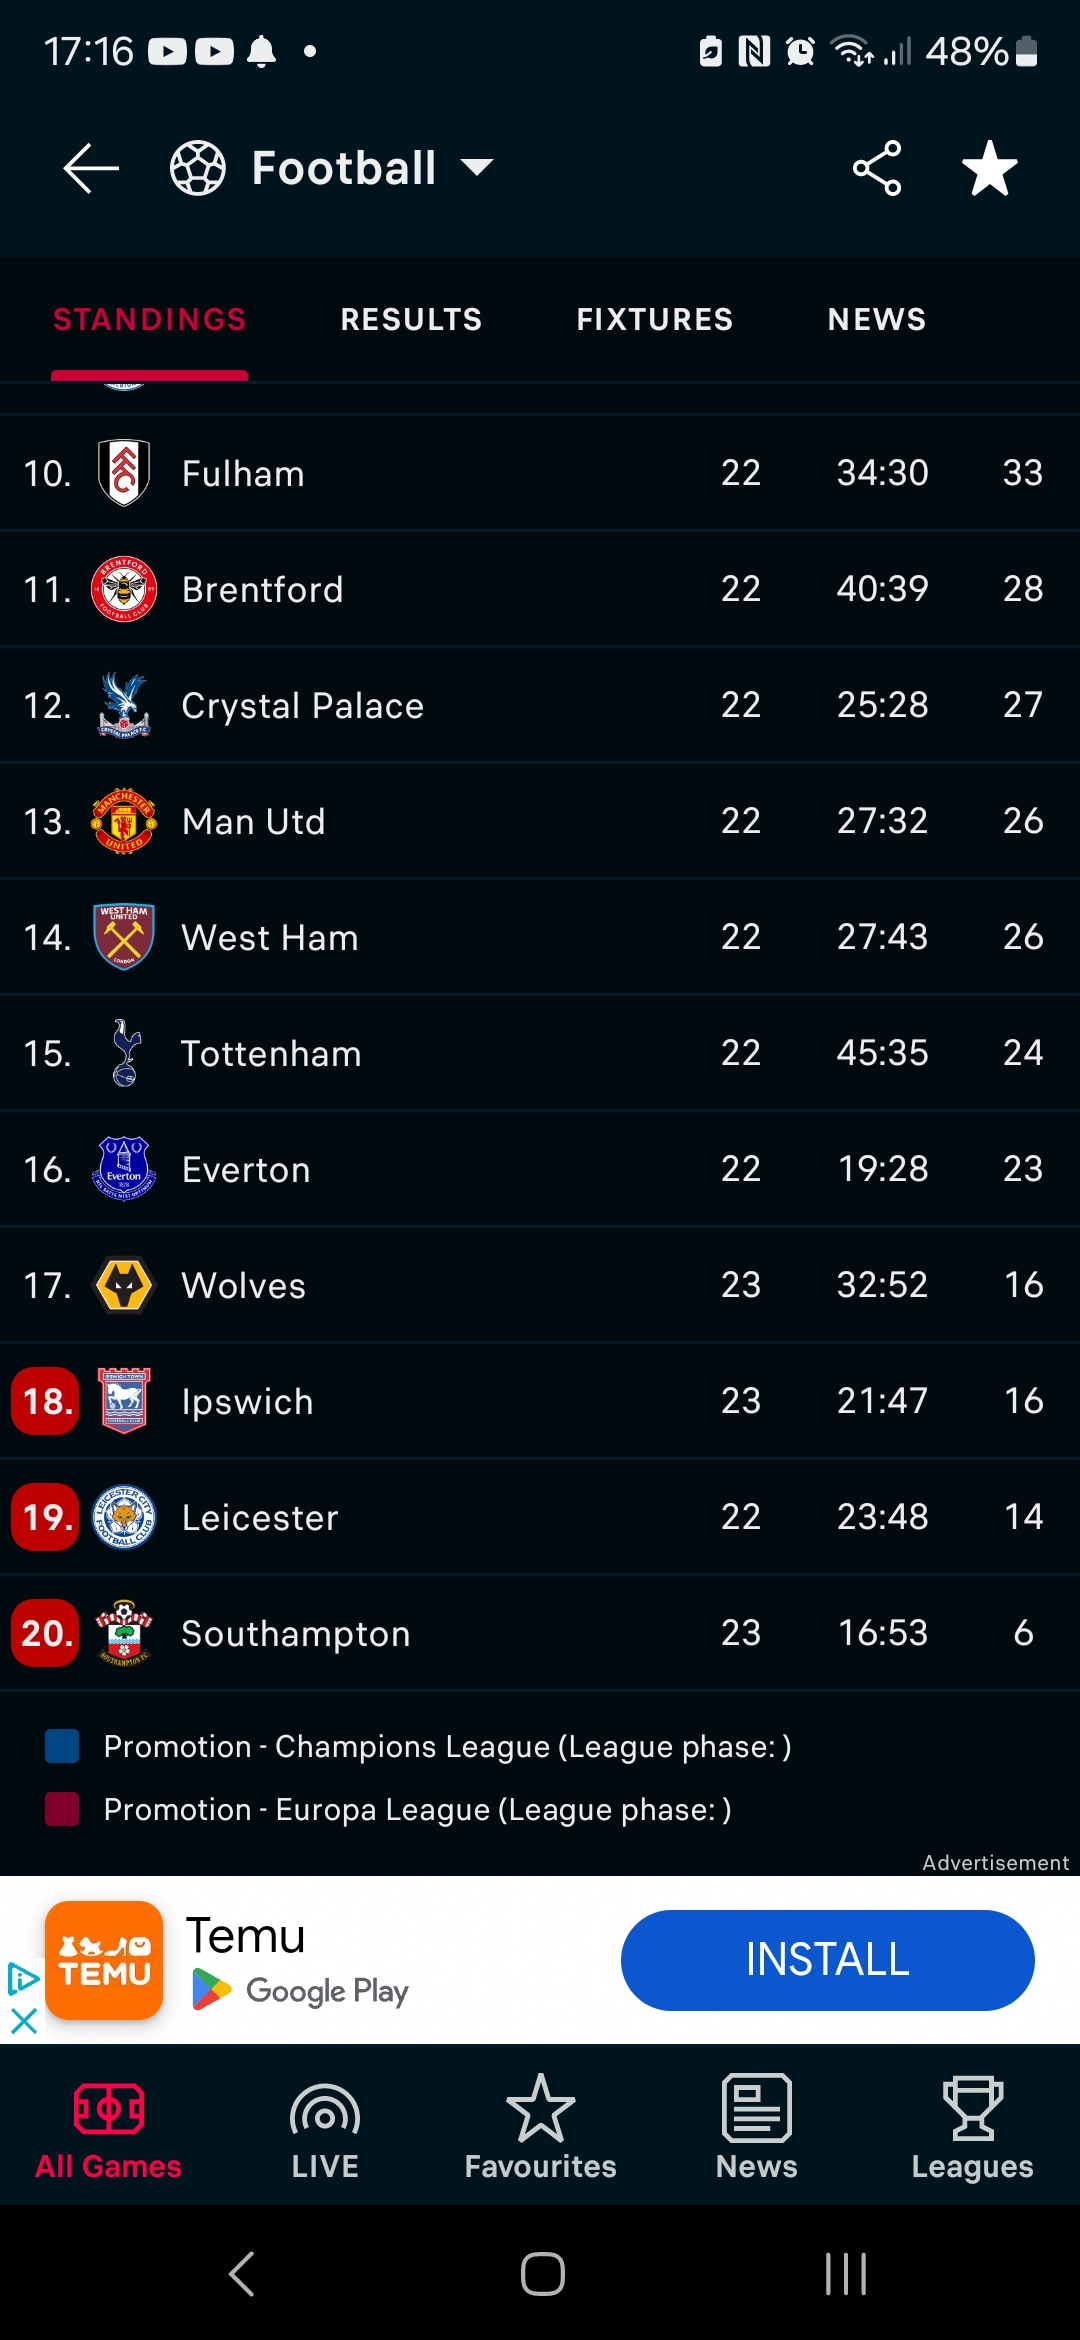1080x2340 pixels.
Task: Switch to the Results tab
Action: coord(411,320)
